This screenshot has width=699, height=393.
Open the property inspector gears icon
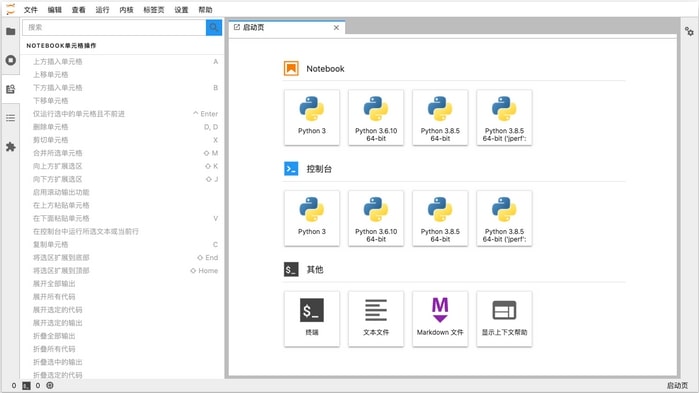(689, 31)
